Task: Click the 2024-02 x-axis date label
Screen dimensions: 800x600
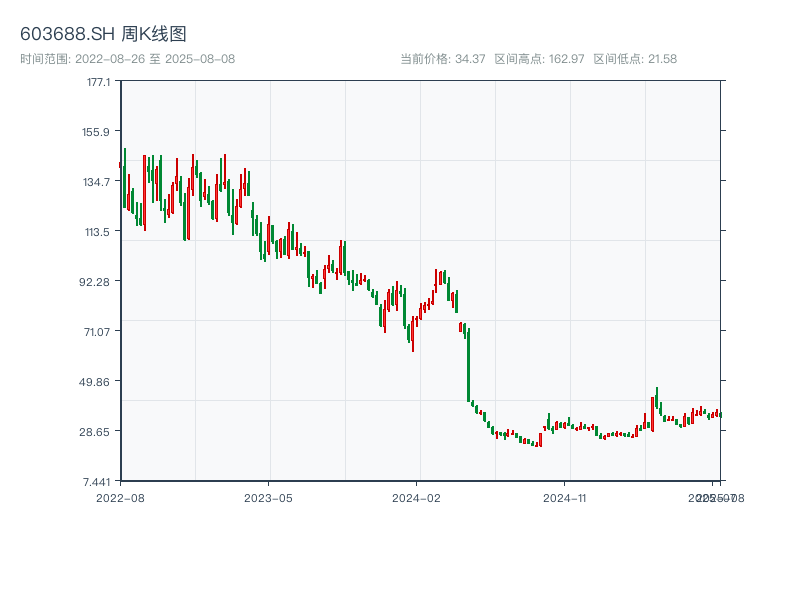Action: click(x=416, y=497)
